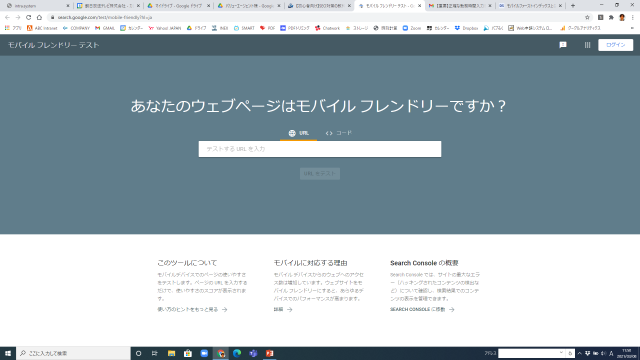Image resolution: width=640 pixels, height=360 pixels.
Task: Open the Dropbox bookmark
Action: (x=466, y=28)
